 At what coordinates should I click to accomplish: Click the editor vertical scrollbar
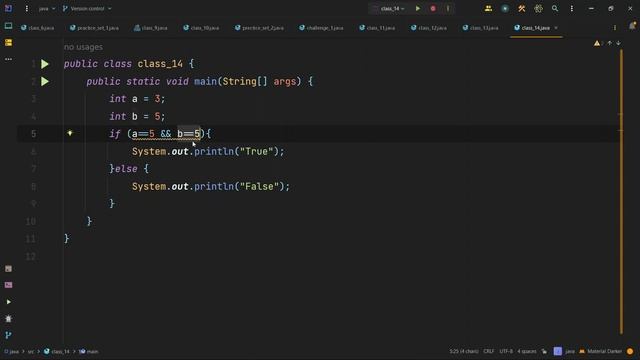click(x=621, y=191)
